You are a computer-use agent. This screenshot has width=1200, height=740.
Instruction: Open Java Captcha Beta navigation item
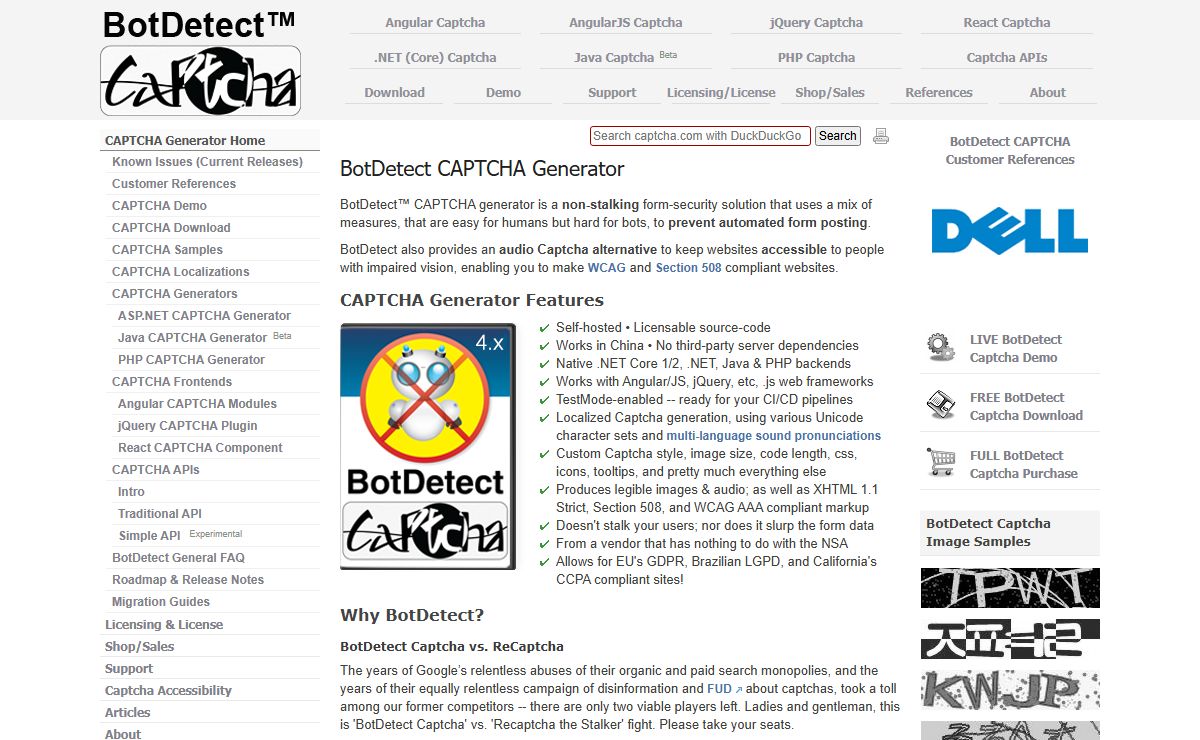coord(626,57)
